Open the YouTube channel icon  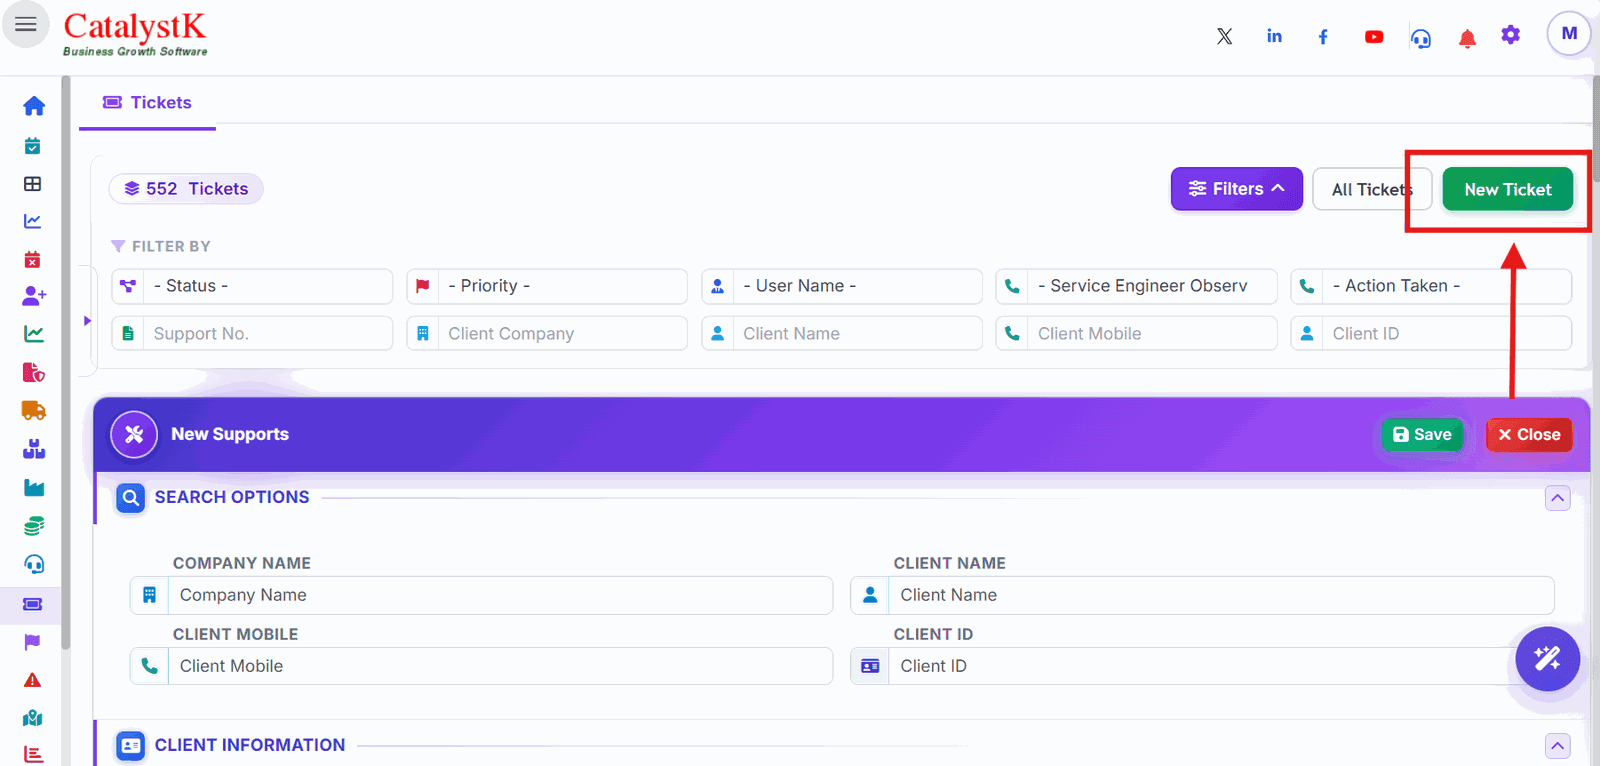[1374, 37]
